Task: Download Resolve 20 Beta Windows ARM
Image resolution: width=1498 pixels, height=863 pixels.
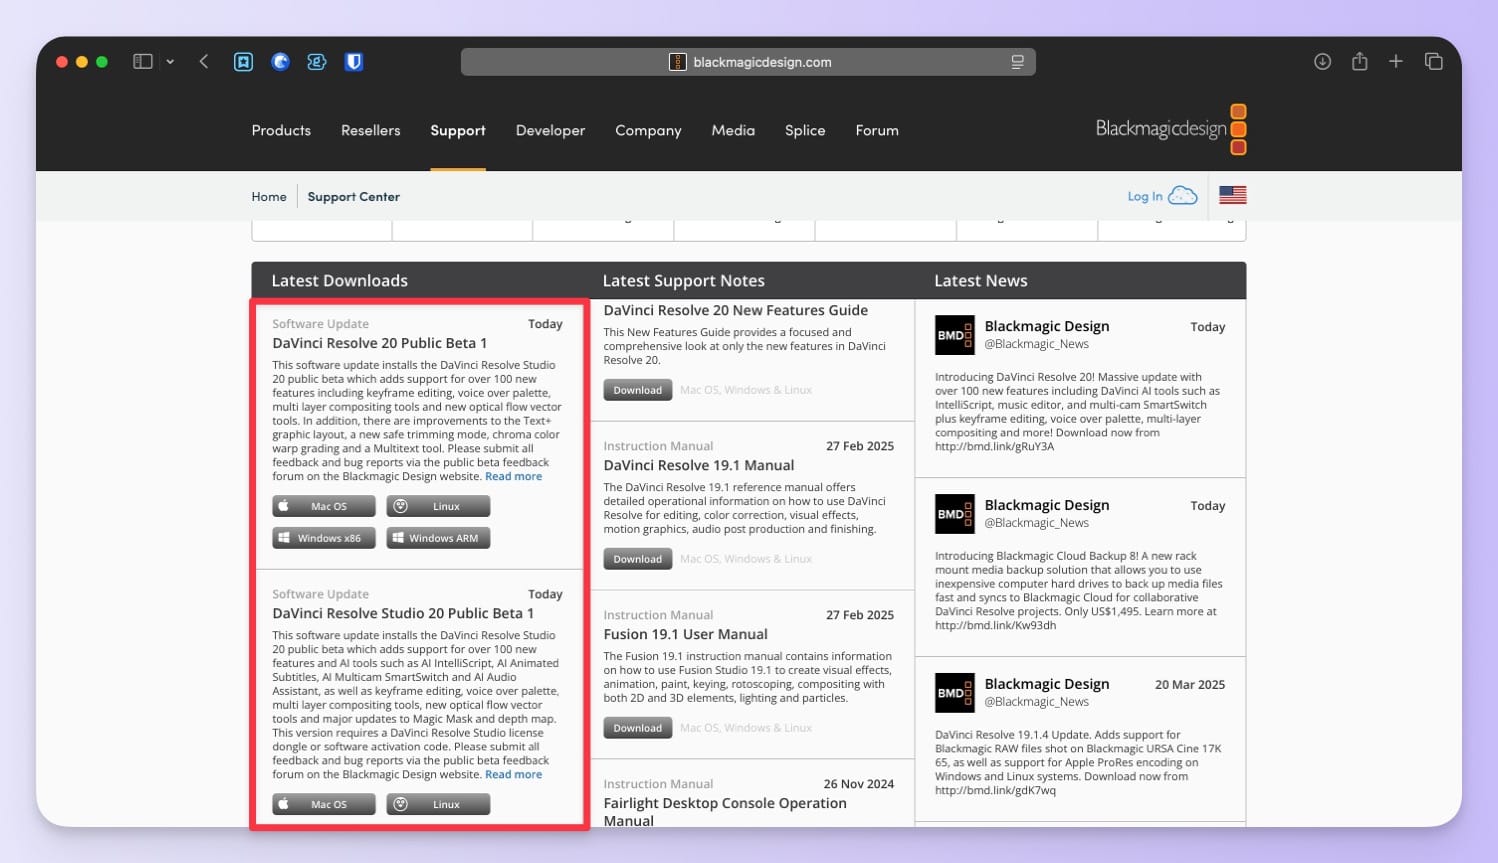Action: click(x=438, y=538)
